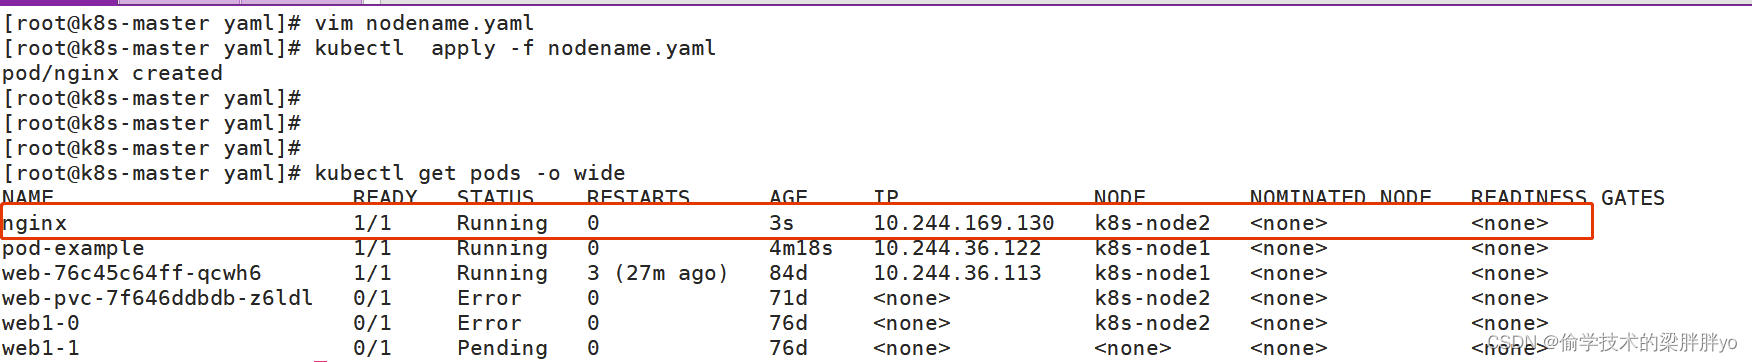Click the READY value 1/1 of pod-example
The image size is (1752, 362).
pyautogui.click(x=372, y=248)
